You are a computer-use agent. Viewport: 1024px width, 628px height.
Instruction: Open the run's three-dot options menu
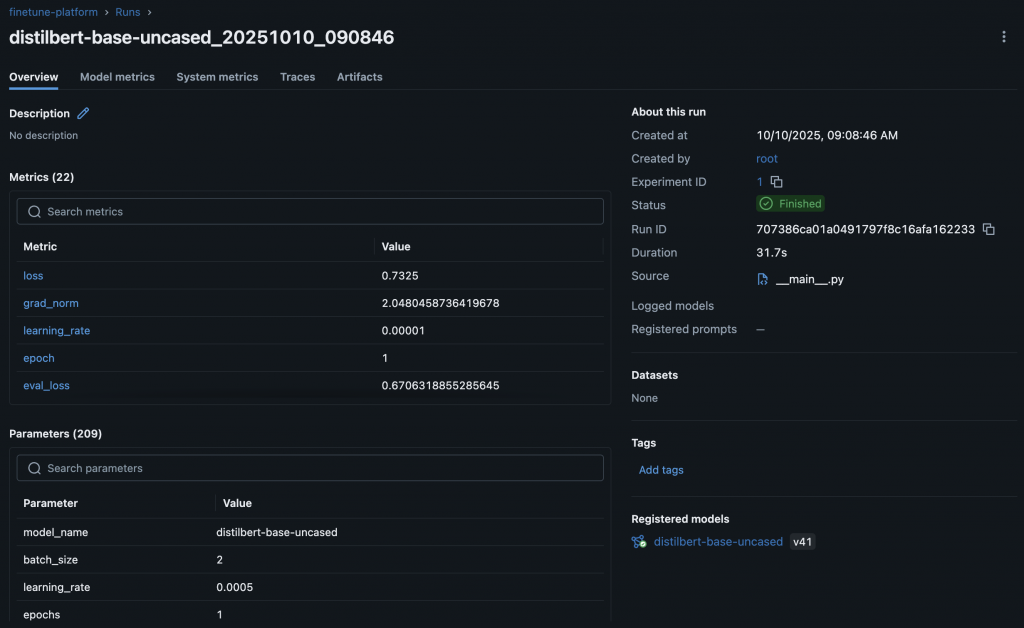click(x=1004, y=37)
